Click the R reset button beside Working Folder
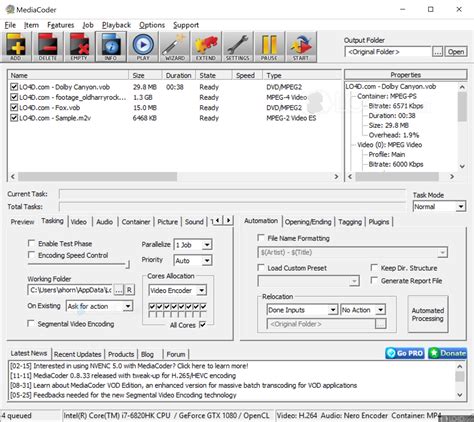 click(x=130, y=290)
